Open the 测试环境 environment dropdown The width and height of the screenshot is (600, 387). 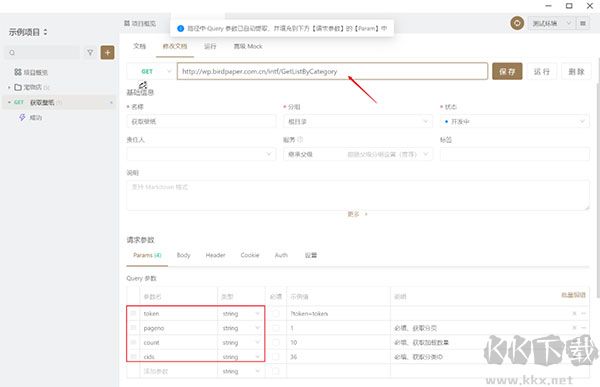click(551, 23)
